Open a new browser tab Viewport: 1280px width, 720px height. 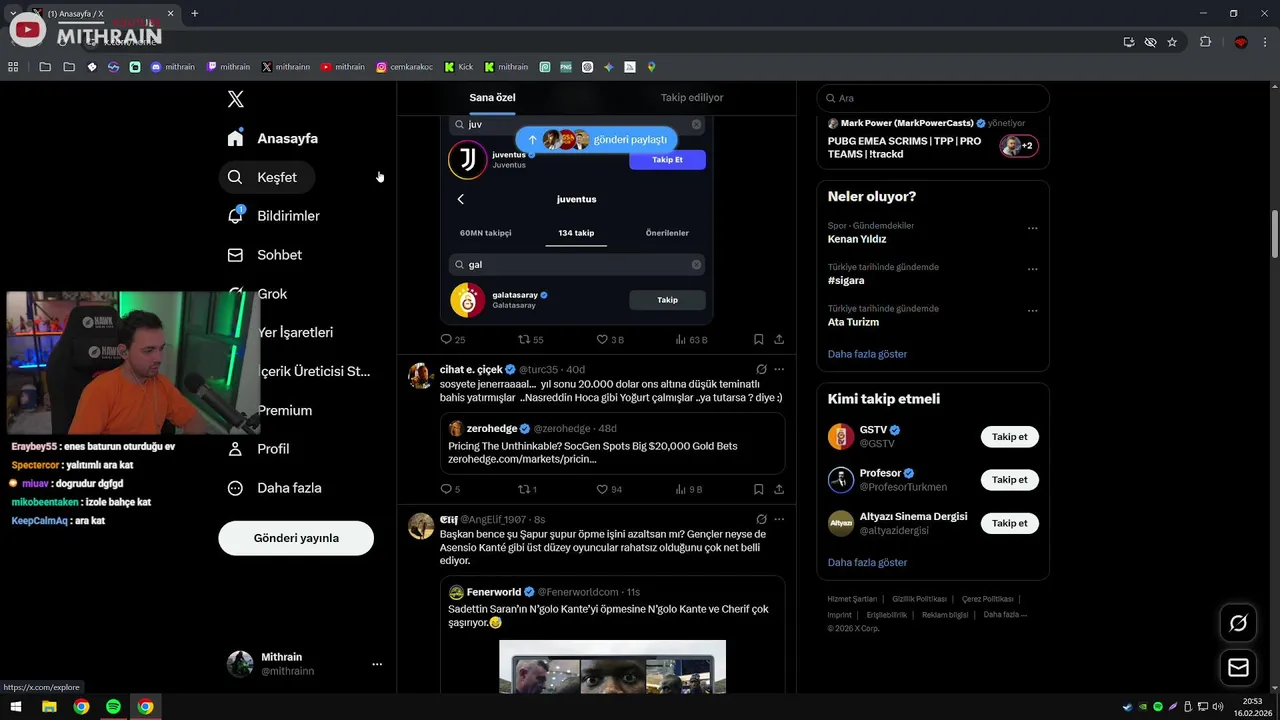(x=194, y=13)
